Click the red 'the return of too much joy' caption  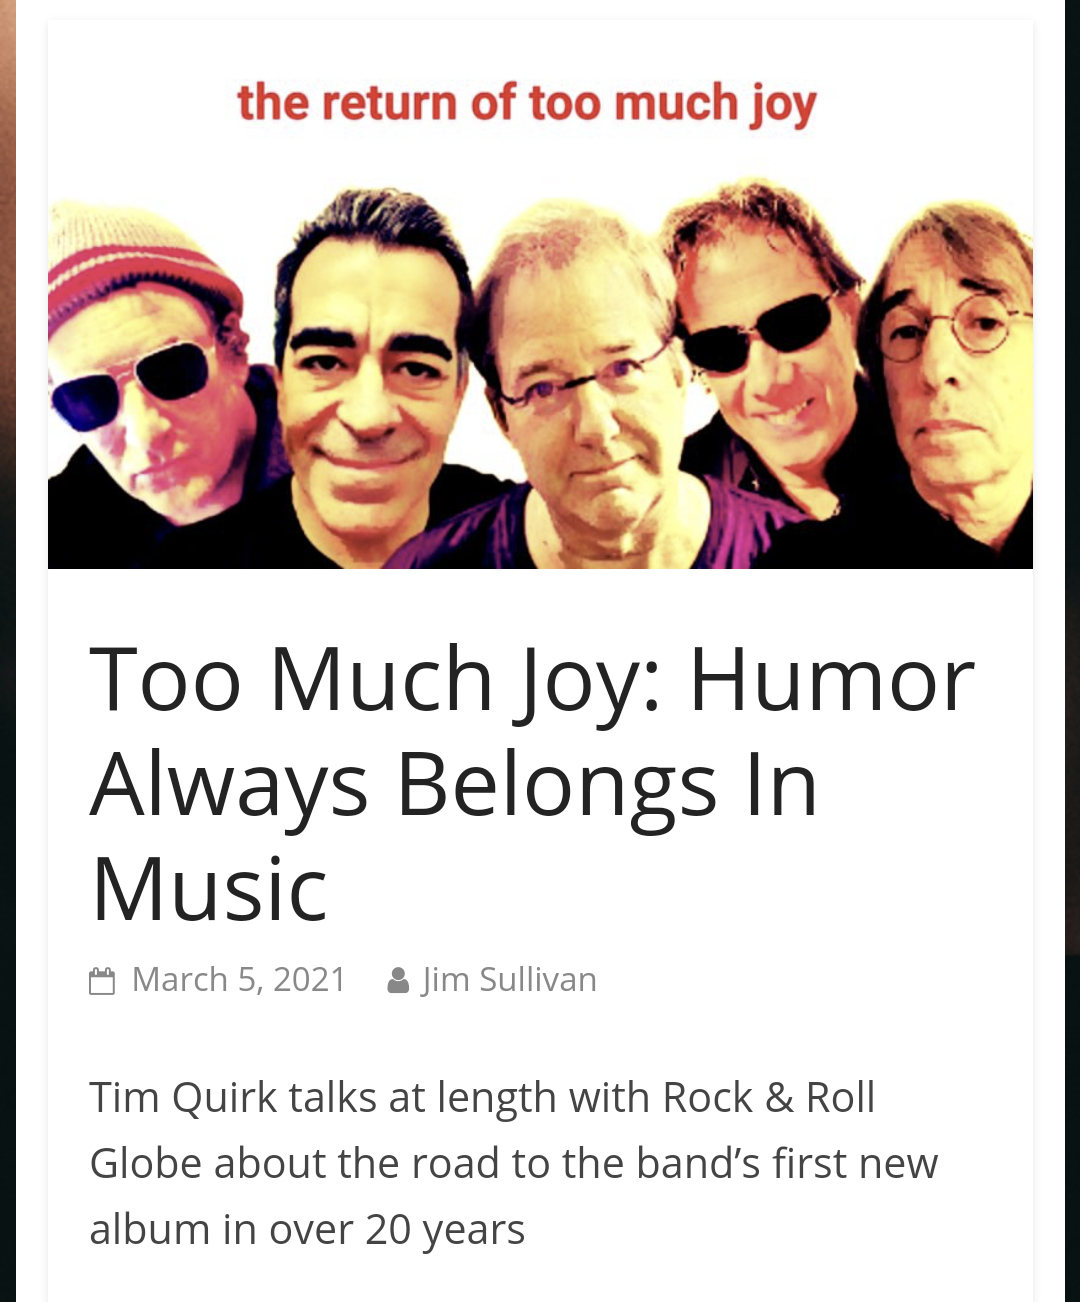tap(527, 104)
